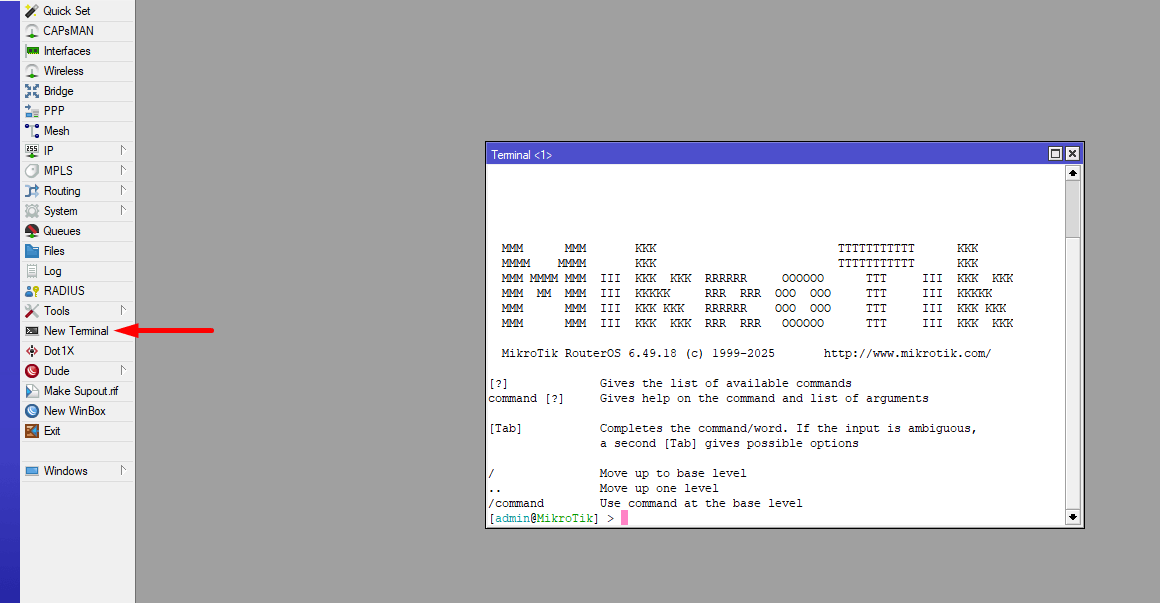Click the MikroTik RouterOS 6.49.18 text

click(x=589, y=354)
